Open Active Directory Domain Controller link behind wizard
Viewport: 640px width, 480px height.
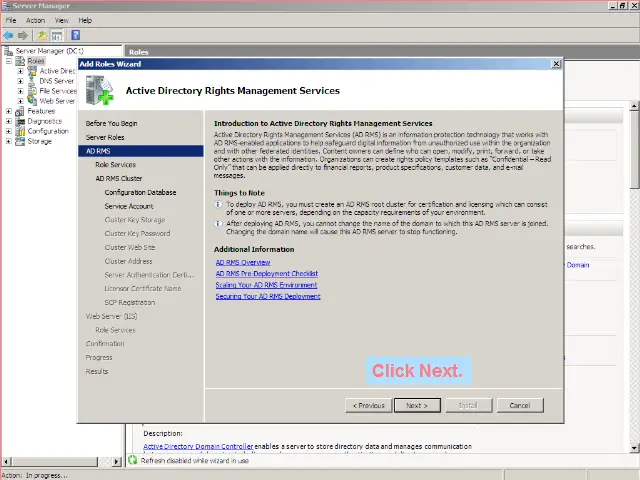(x=198, y=446)
